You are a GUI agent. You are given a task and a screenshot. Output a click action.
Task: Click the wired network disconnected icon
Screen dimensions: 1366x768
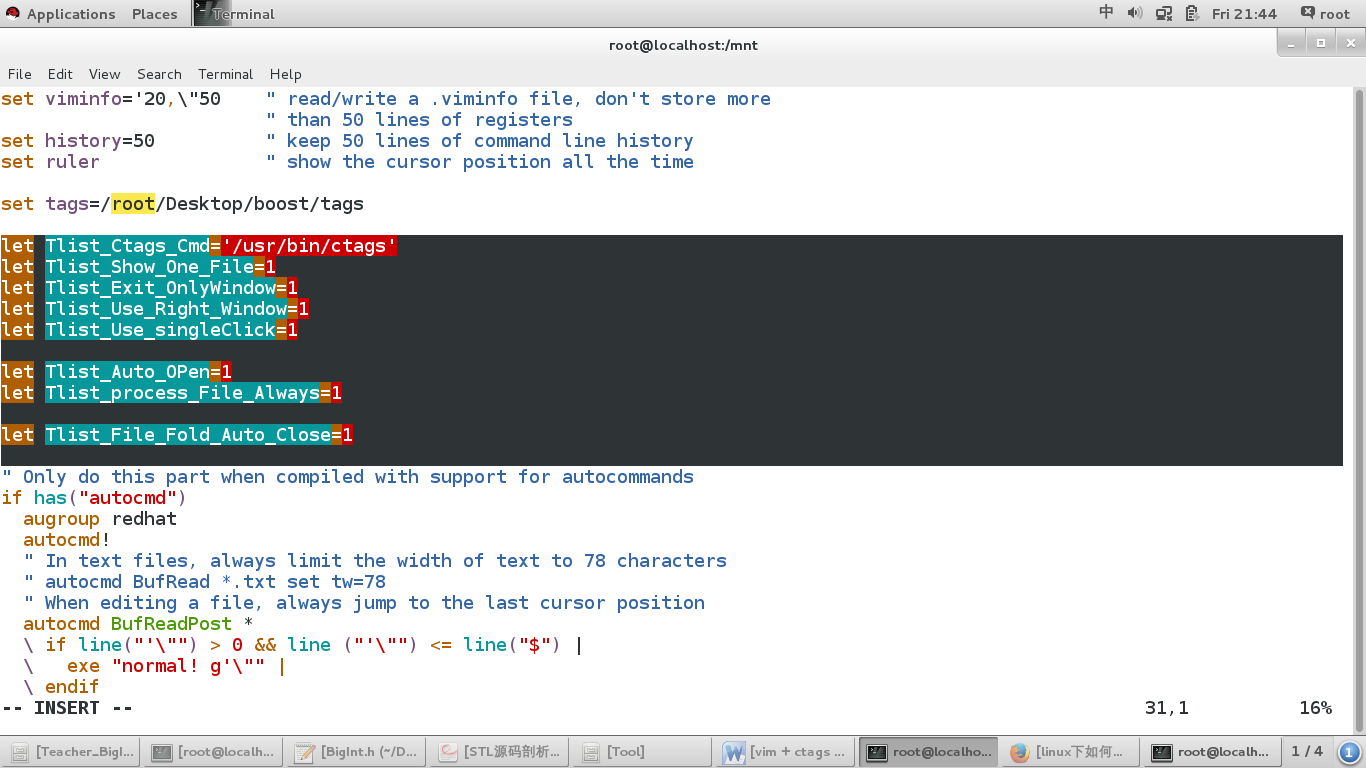pyautogui.click(x=1163, y=13)
